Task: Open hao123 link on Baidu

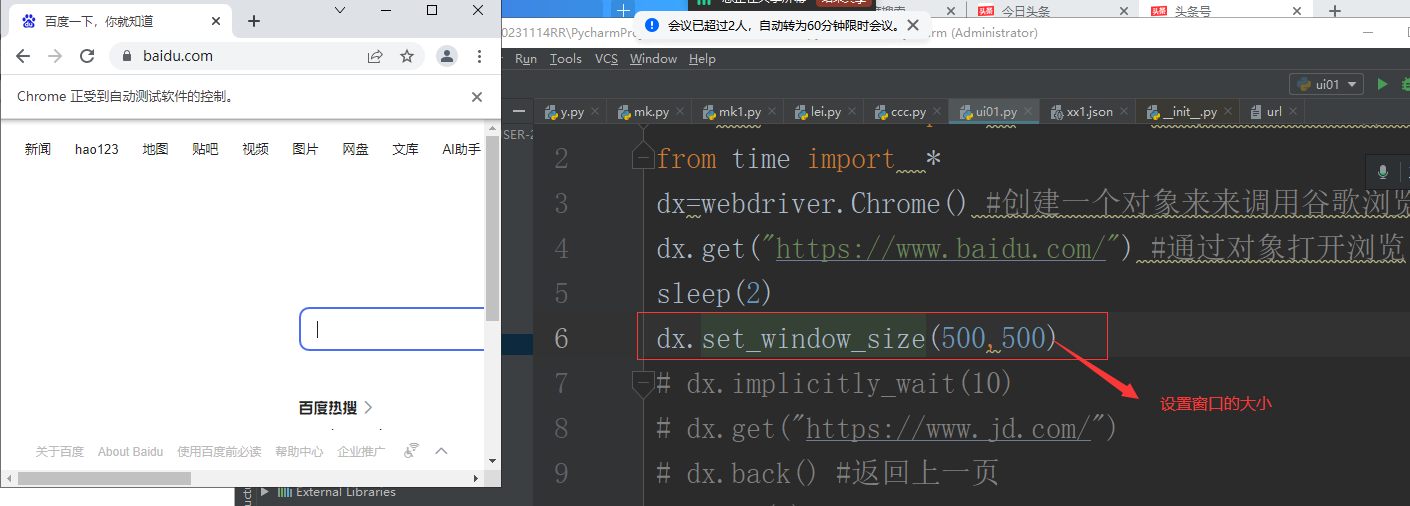Action: (x=97, y=149)
